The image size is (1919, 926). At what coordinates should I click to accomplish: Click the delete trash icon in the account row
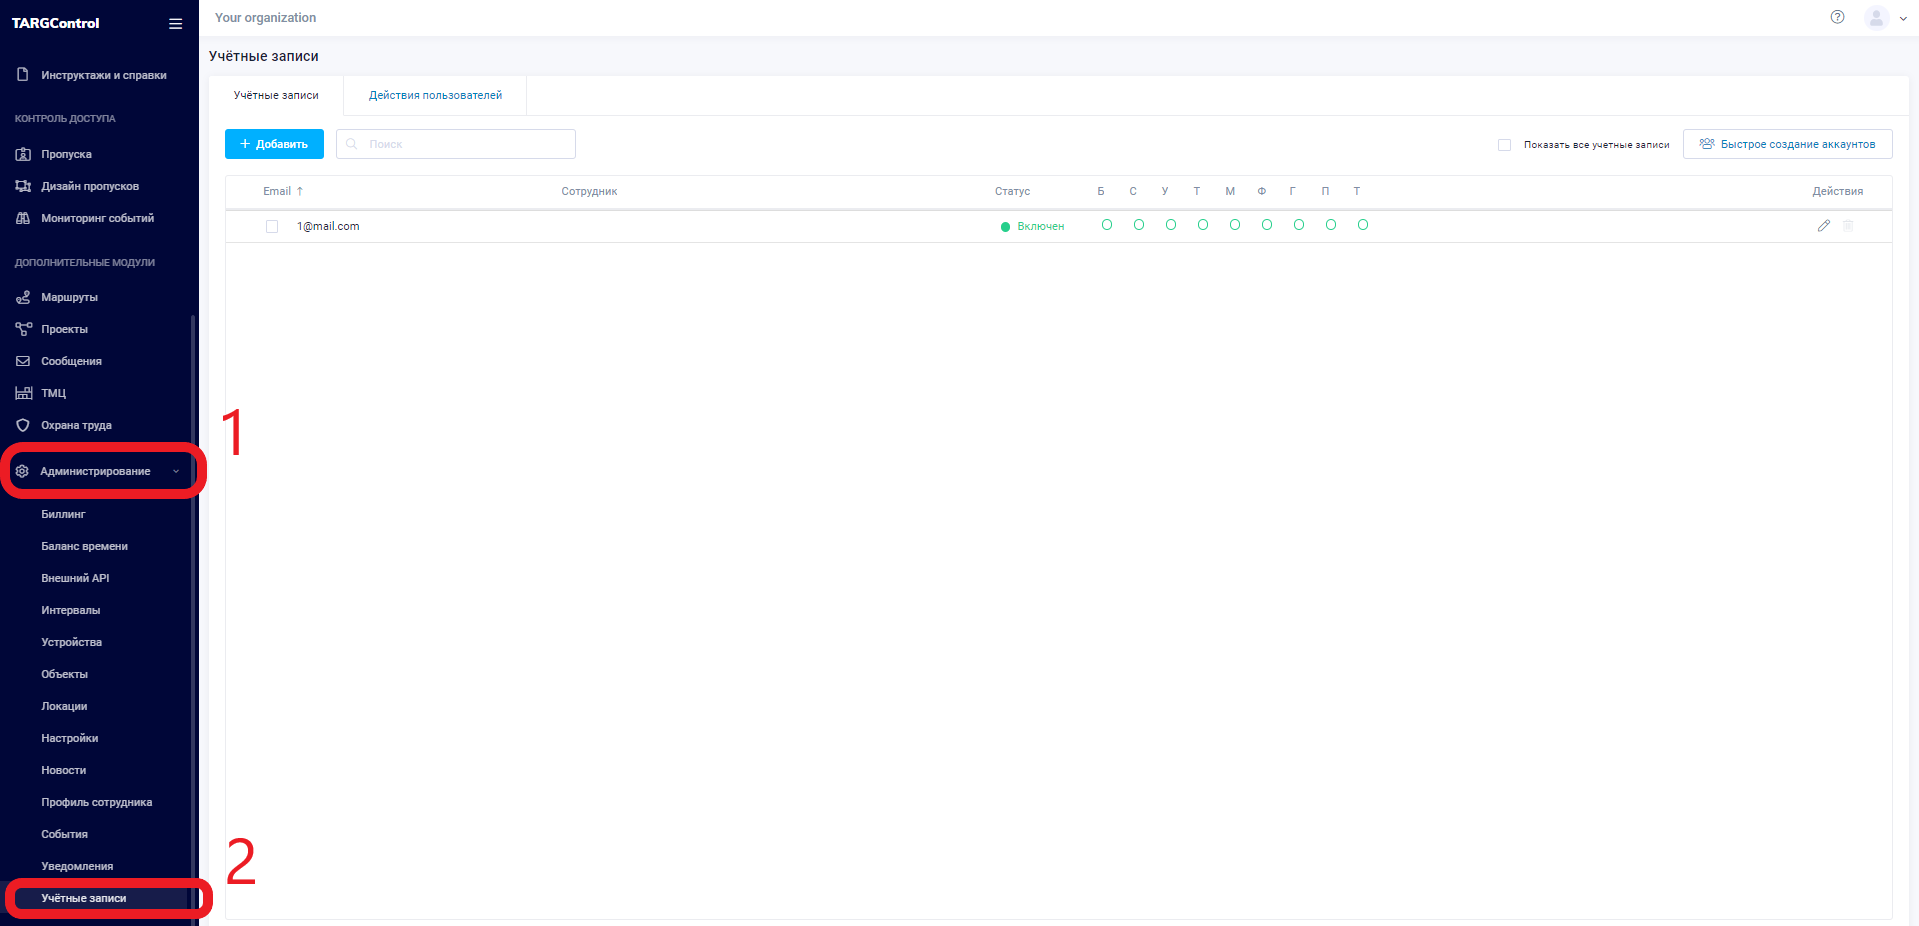(x=1848, y=226)
